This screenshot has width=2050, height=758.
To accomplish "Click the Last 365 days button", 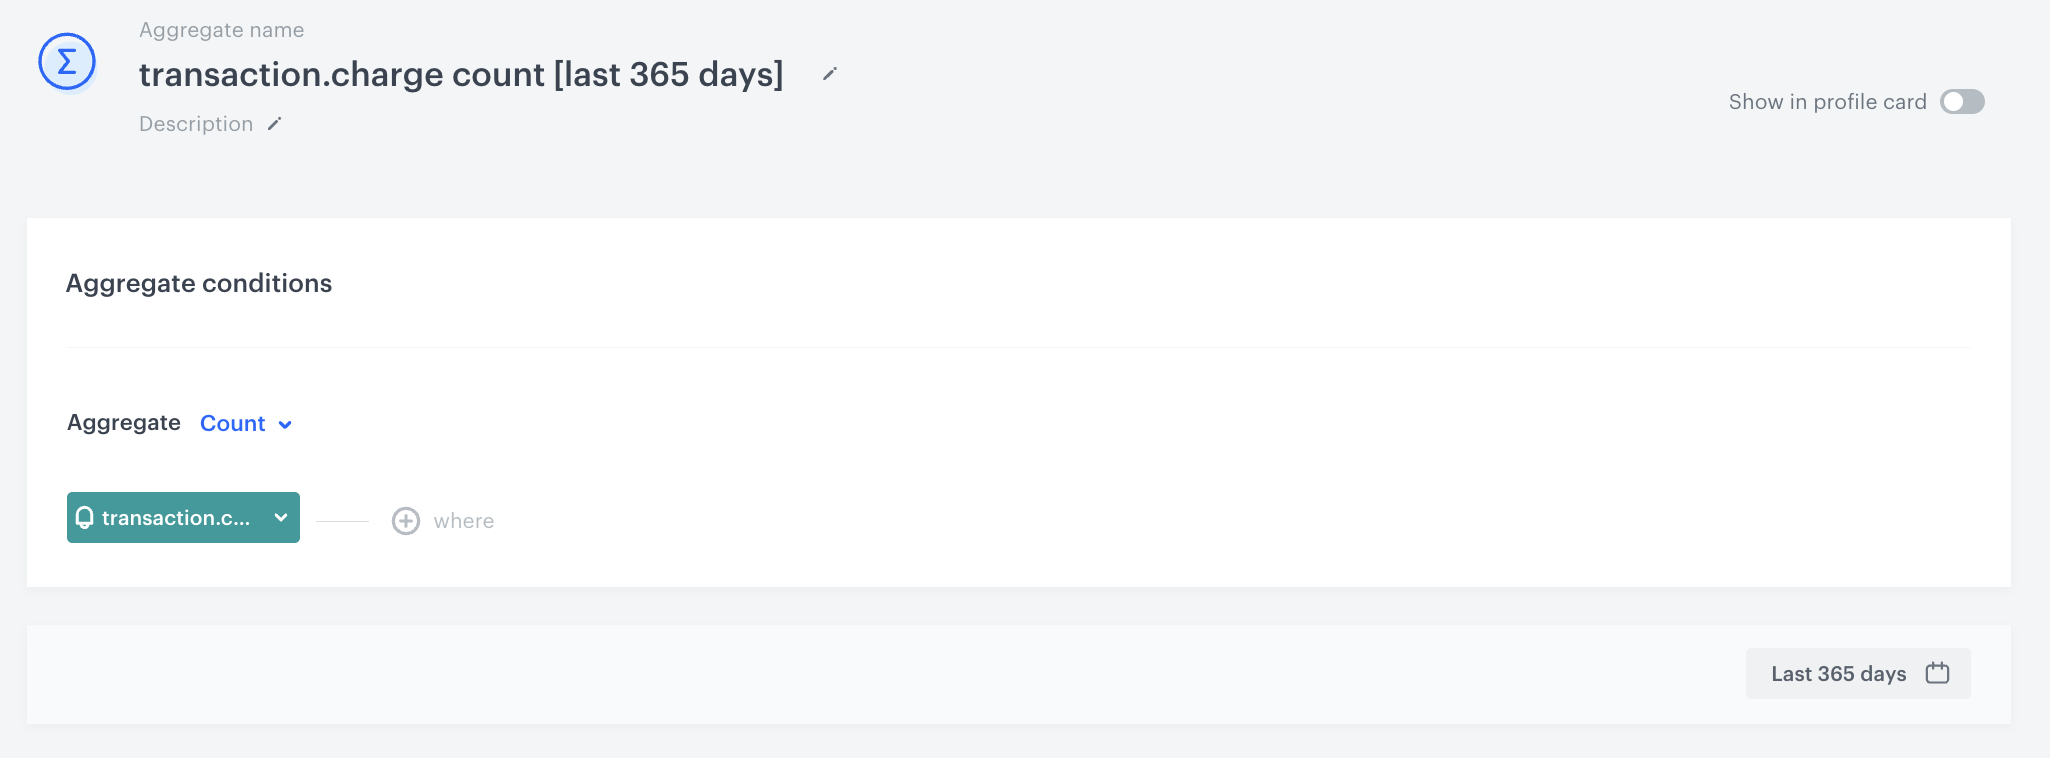I will (1838, 673).
